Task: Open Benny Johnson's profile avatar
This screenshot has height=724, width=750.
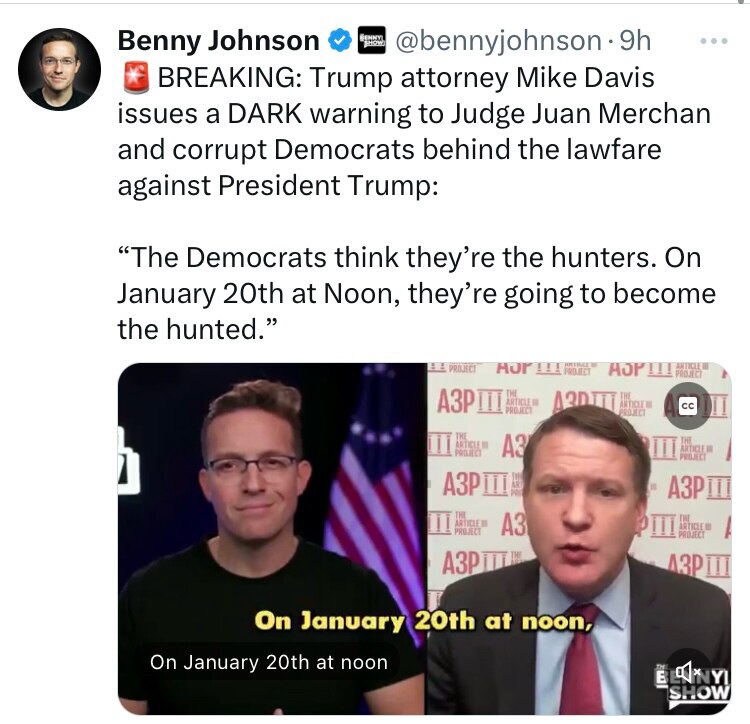Action: point(60,69)
